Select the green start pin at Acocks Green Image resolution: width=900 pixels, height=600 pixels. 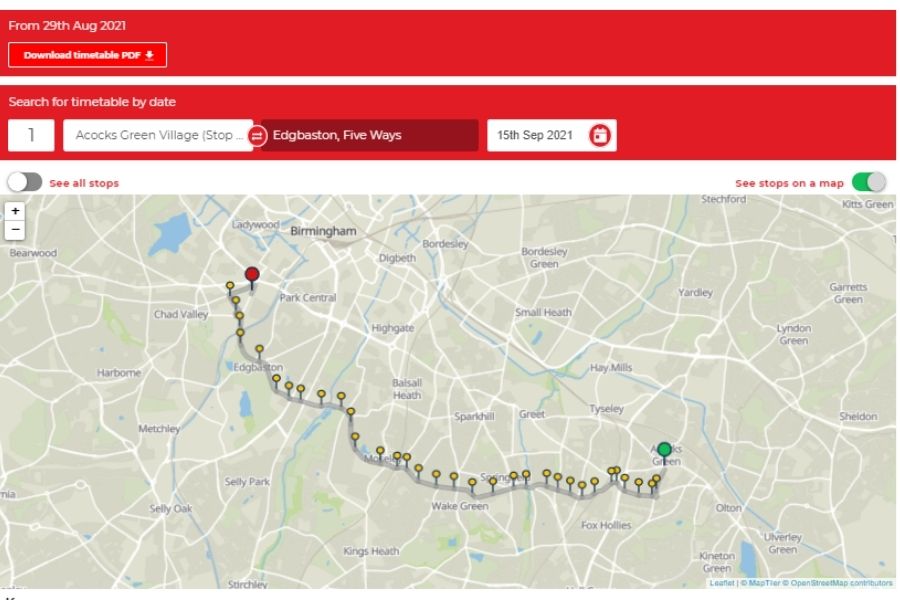click(664, 452)
